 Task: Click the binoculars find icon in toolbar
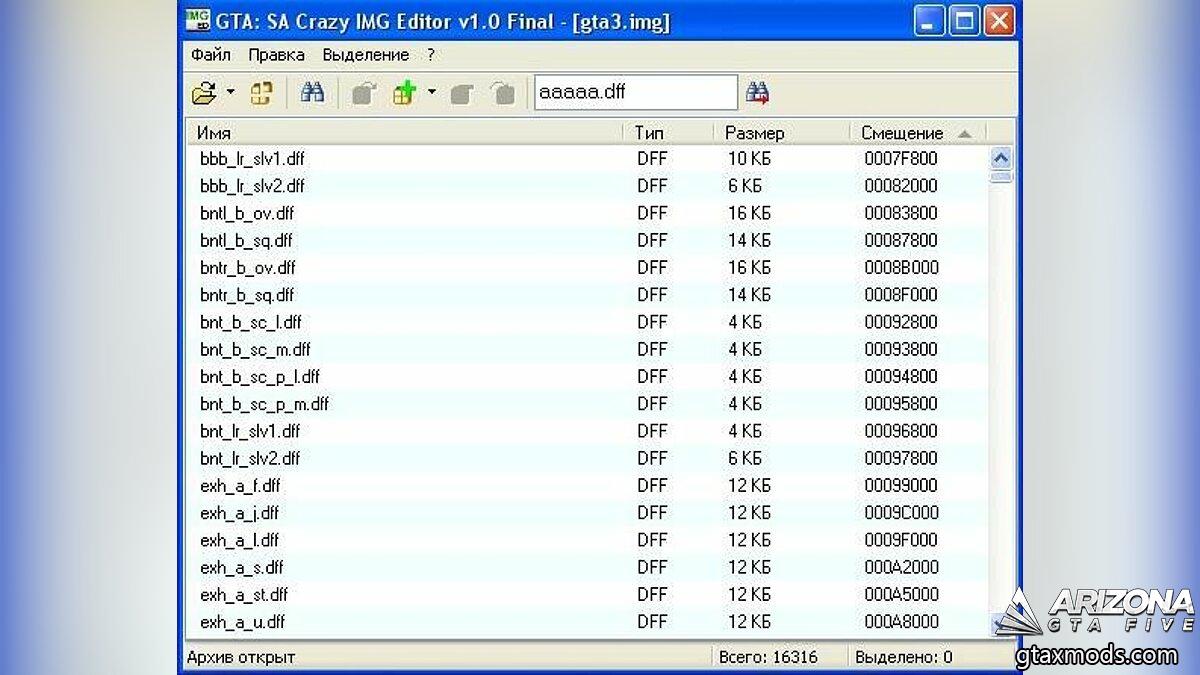coord(312,93)
